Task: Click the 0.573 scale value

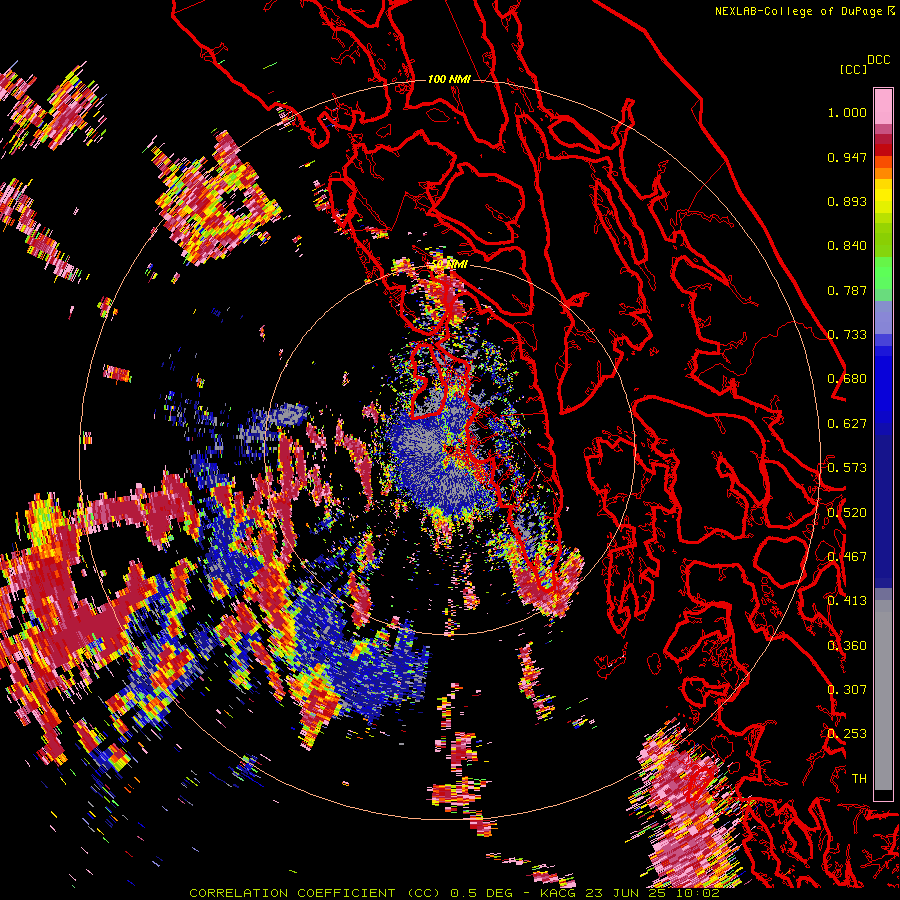Action: pyautogui.click(x=847, y=468)
